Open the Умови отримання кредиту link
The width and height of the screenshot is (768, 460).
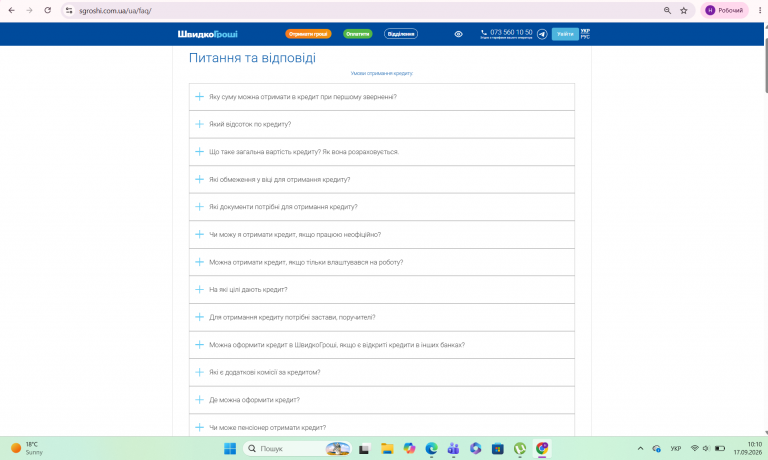[x=382, y=73]
